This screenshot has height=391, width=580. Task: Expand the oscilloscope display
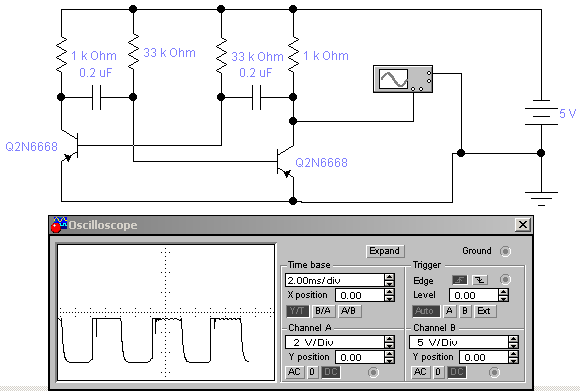[385, 251]
